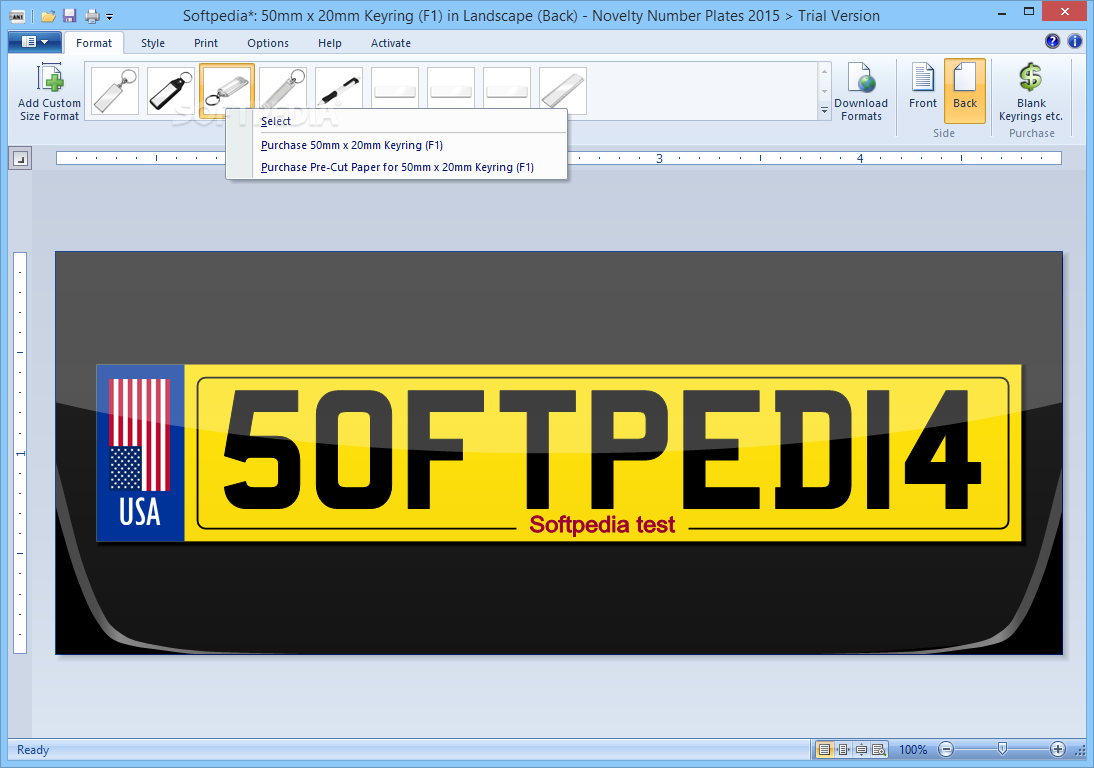Select the first view mode icon in status bar
This screenshot has height=768, width=1094.
pos(825,750)
